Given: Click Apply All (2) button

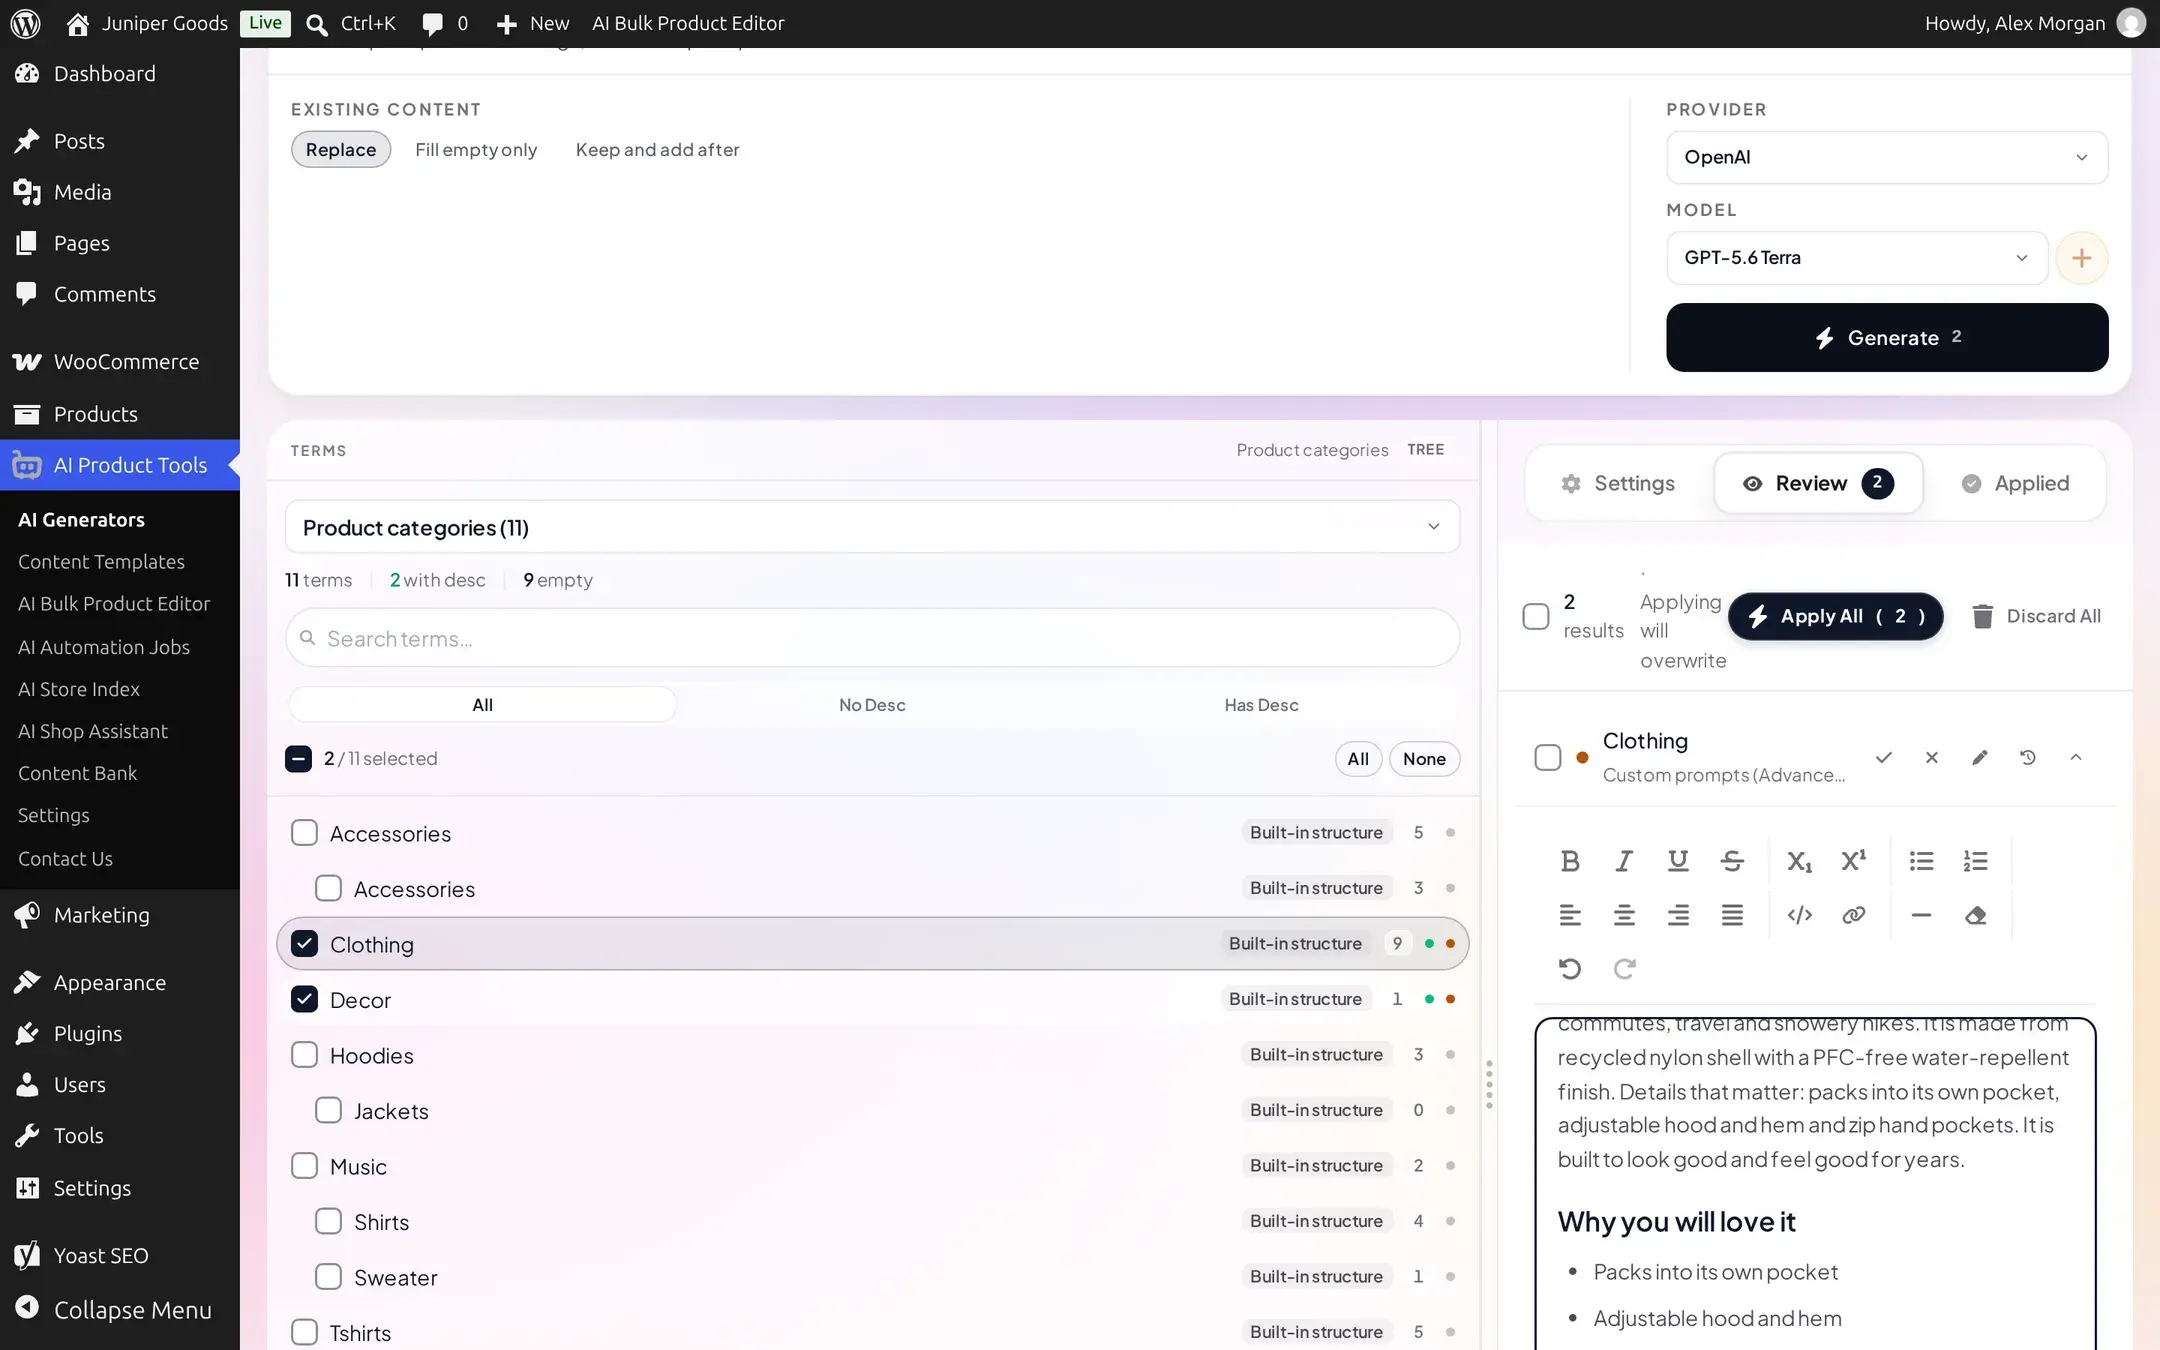Looking at the screenshot, I should pyautogui.click(x=1835, y=616).
